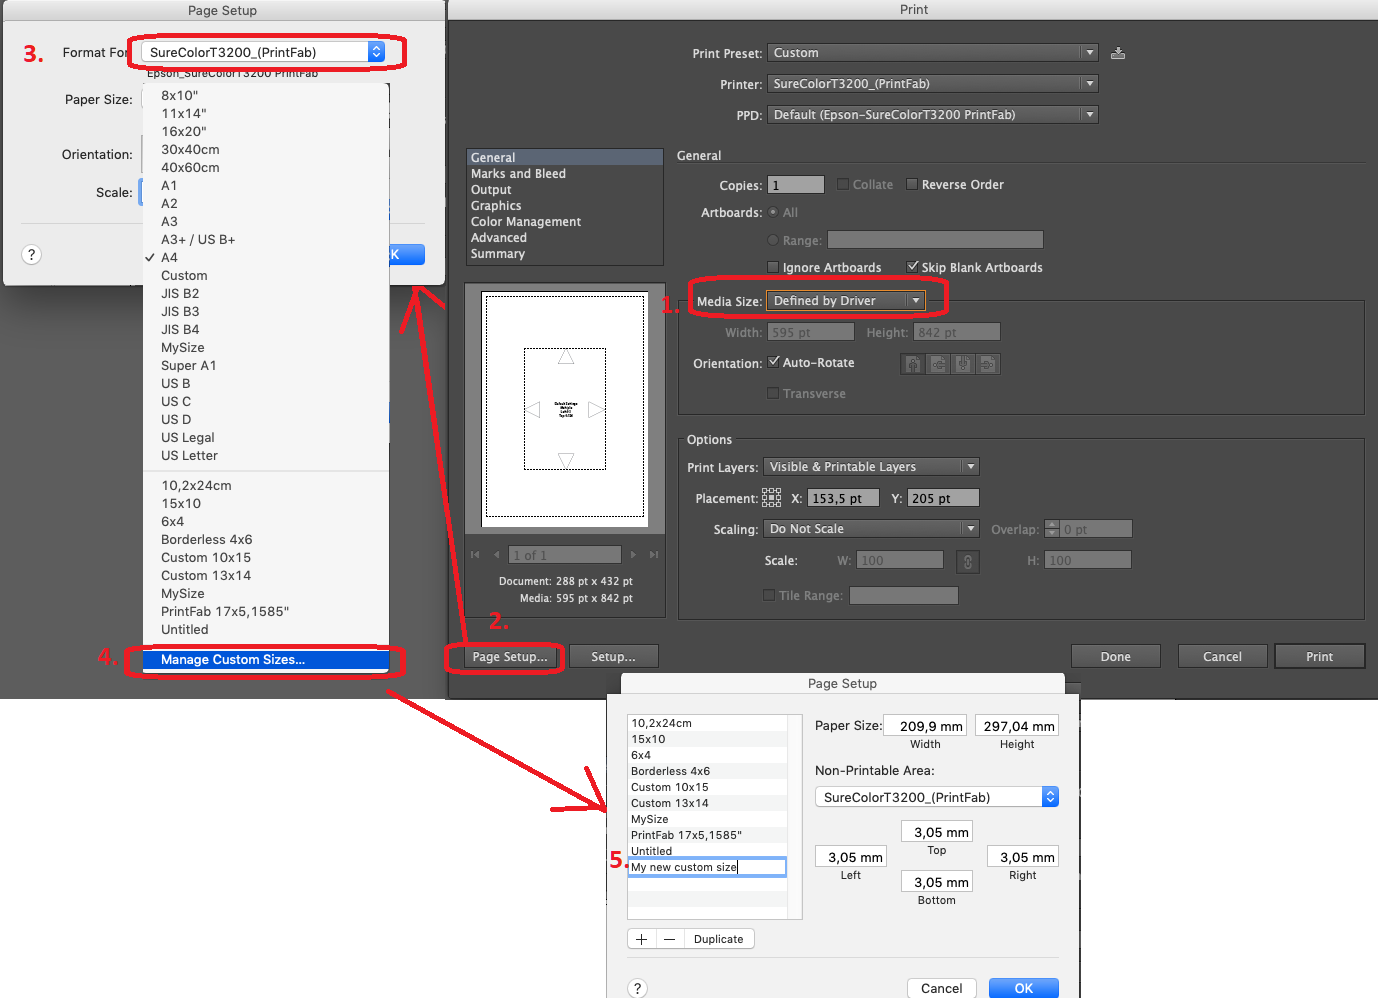The height and width of the screenshot is (998, 1378).
Task: Click the placement reference point grid icon
Action: click(772, 498)
